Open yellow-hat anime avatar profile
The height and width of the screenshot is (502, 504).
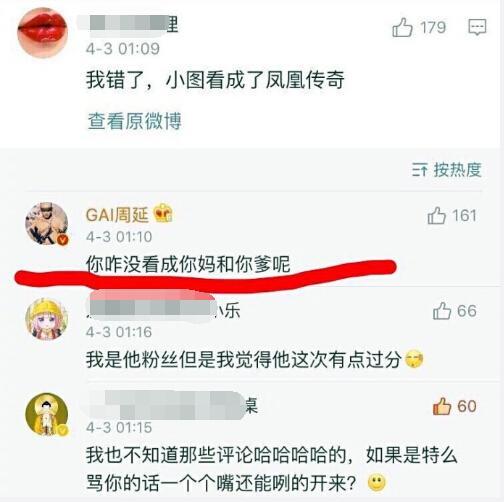pyautogui.click(x=47, y=319)
